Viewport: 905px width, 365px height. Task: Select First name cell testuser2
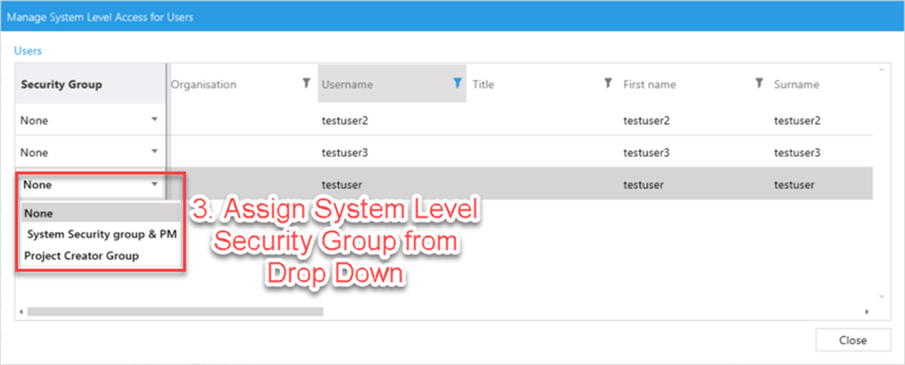[x=647, y=121]
